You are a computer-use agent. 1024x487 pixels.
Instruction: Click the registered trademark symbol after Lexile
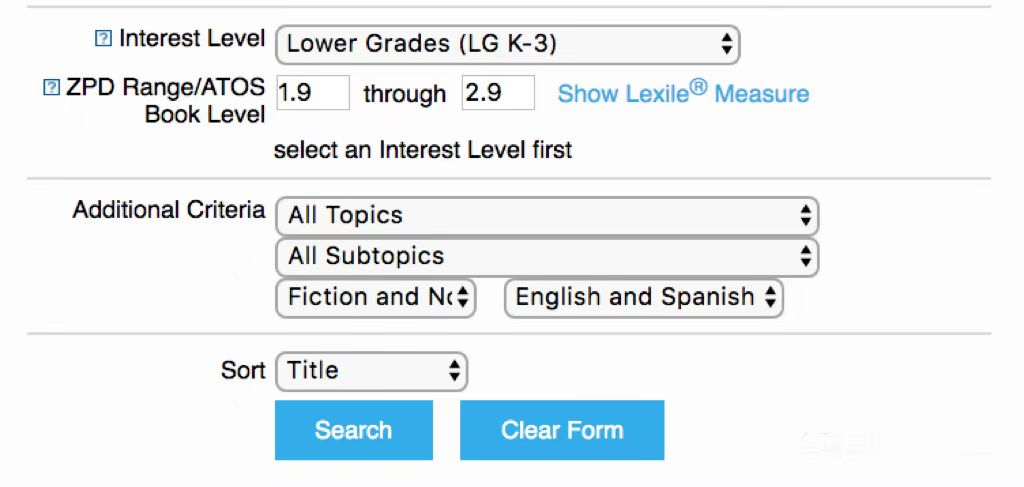click(x=699, y=87)
